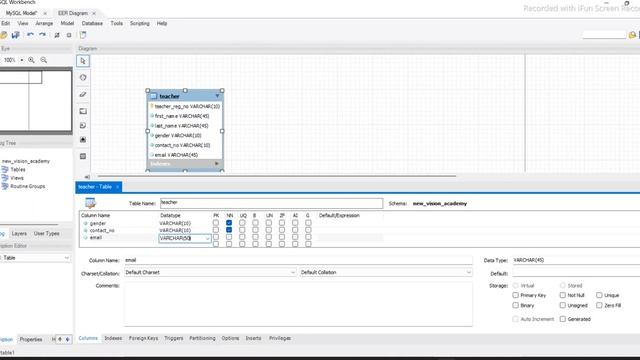This screenshot has height=360, width=640.
Task: Select the new image tool in diagram toolbar
Action: 83,140
